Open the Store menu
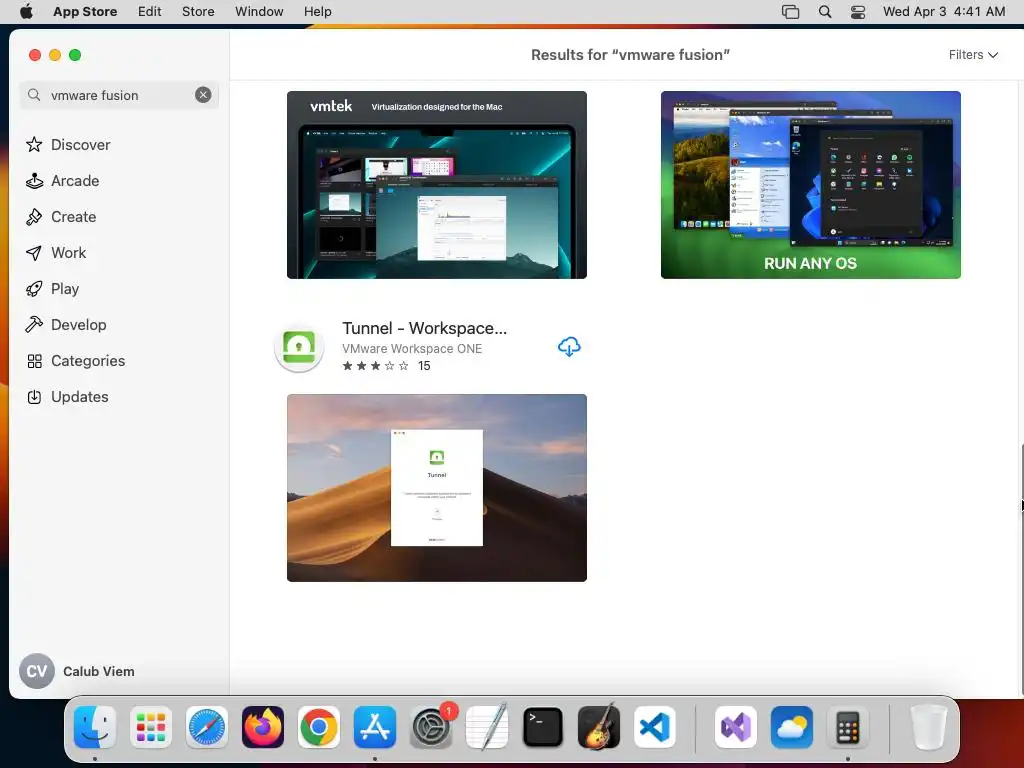Viewport: 1024px width, 768px height. (198, 12)
